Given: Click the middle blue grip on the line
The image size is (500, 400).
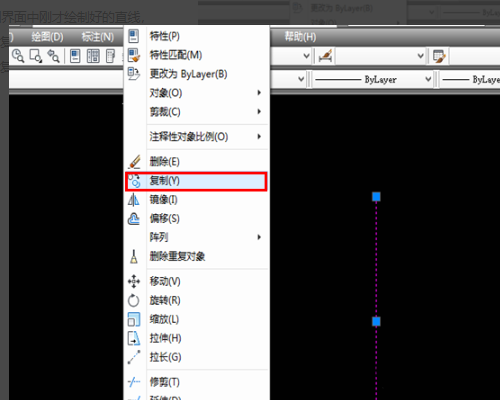Looking at the screenshot, I should pyautogui.click(x=376, y=321).
